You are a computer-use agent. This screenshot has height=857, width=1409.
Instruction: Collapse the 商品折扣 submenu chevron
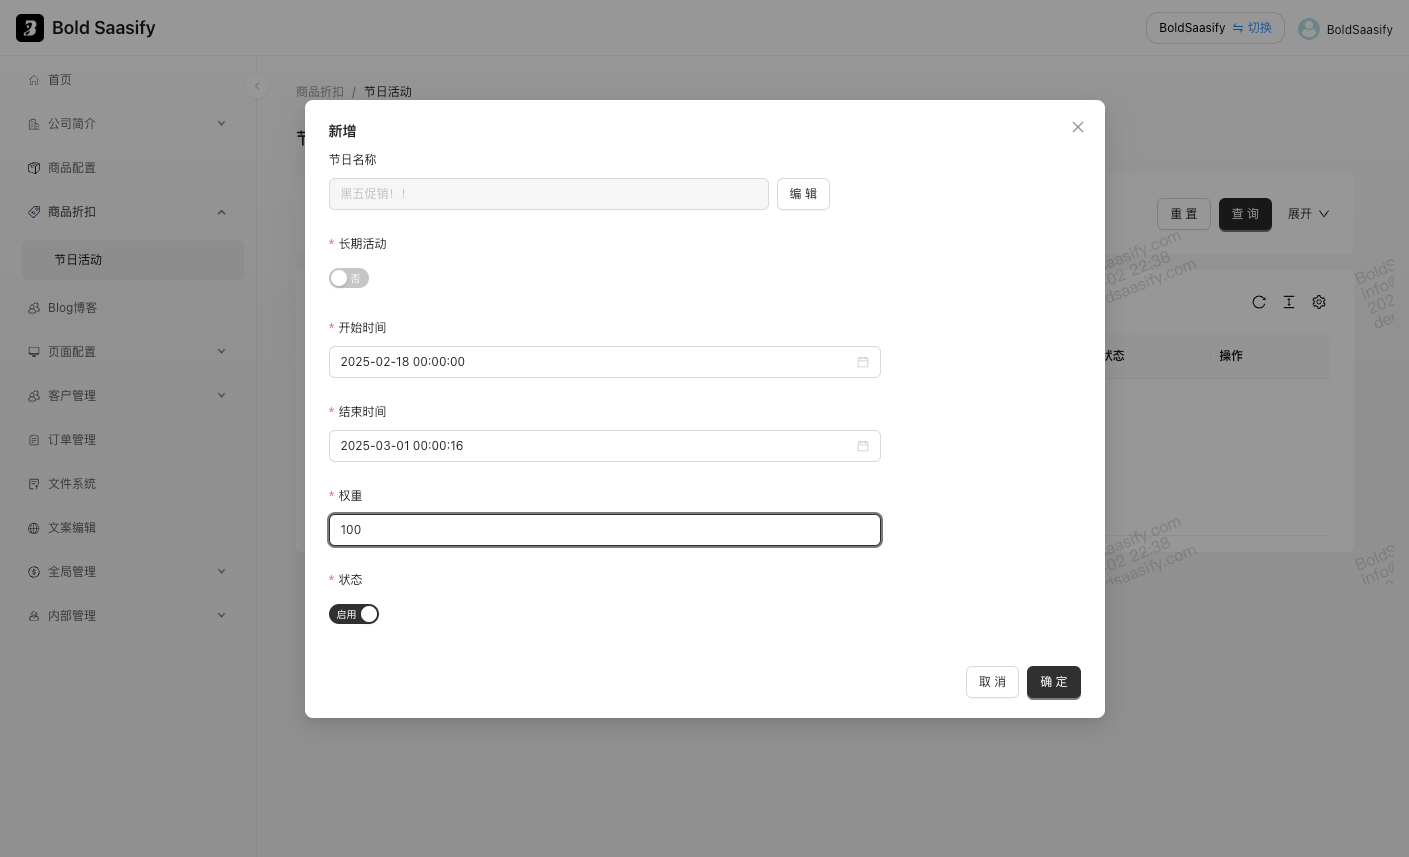click(x=222, y=212)
